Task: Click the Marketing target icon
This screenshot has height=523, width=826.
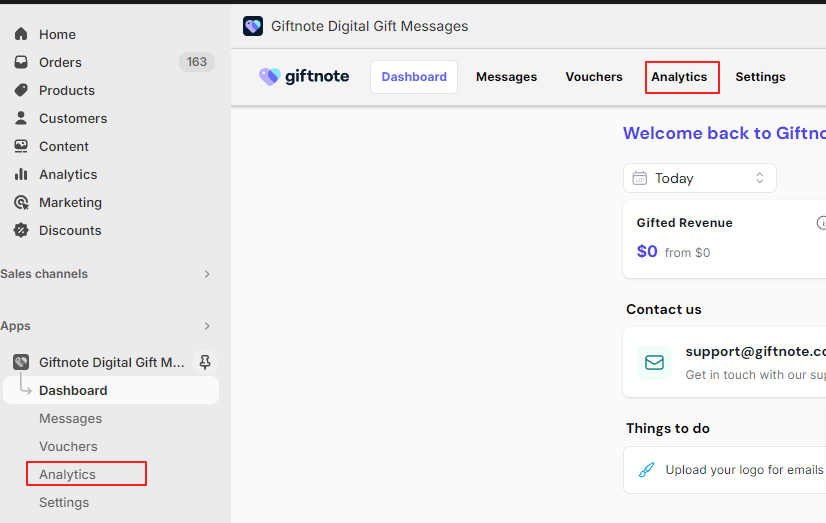Action: 21,202
